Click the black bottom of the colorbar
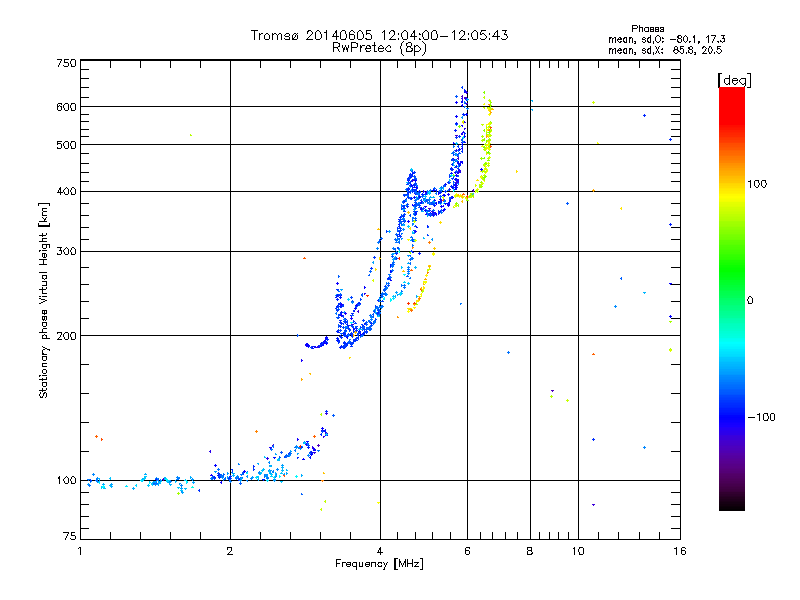The width and height of the screenshot is (800, 600). [x=732, y=503]
